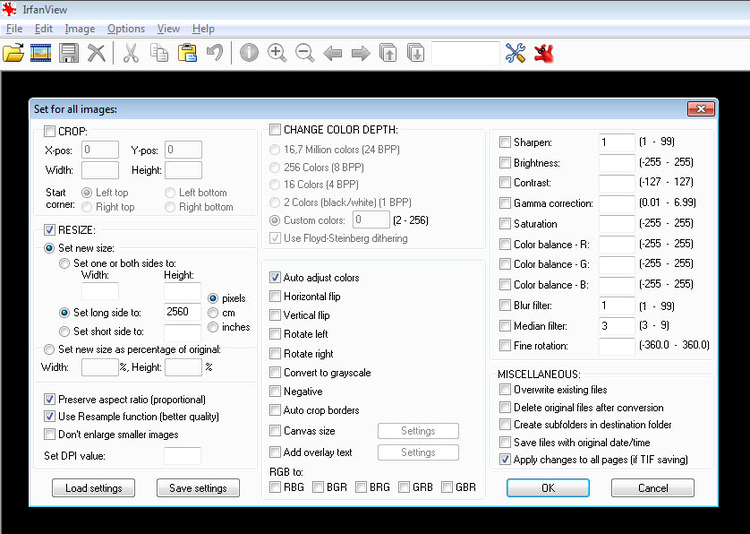
Task: Uncheck the RESIZE checkbox
Action: tap(49, 230)
